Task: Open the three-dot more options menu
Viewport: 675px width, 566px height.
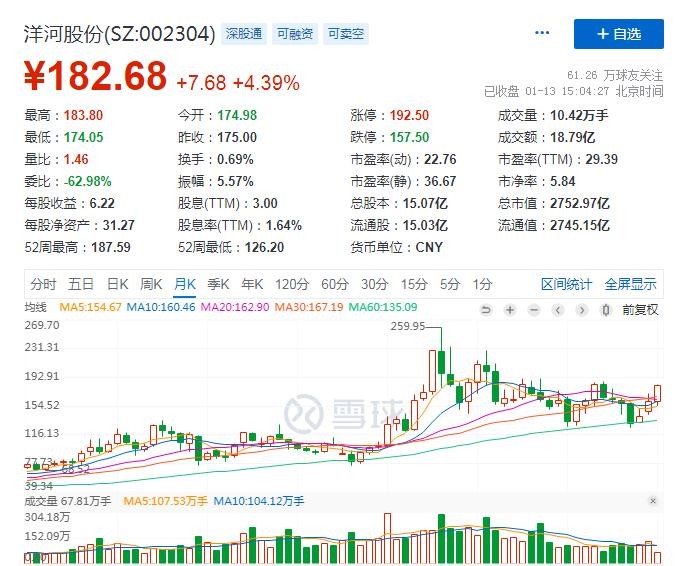Action: [x=542, y=33]
